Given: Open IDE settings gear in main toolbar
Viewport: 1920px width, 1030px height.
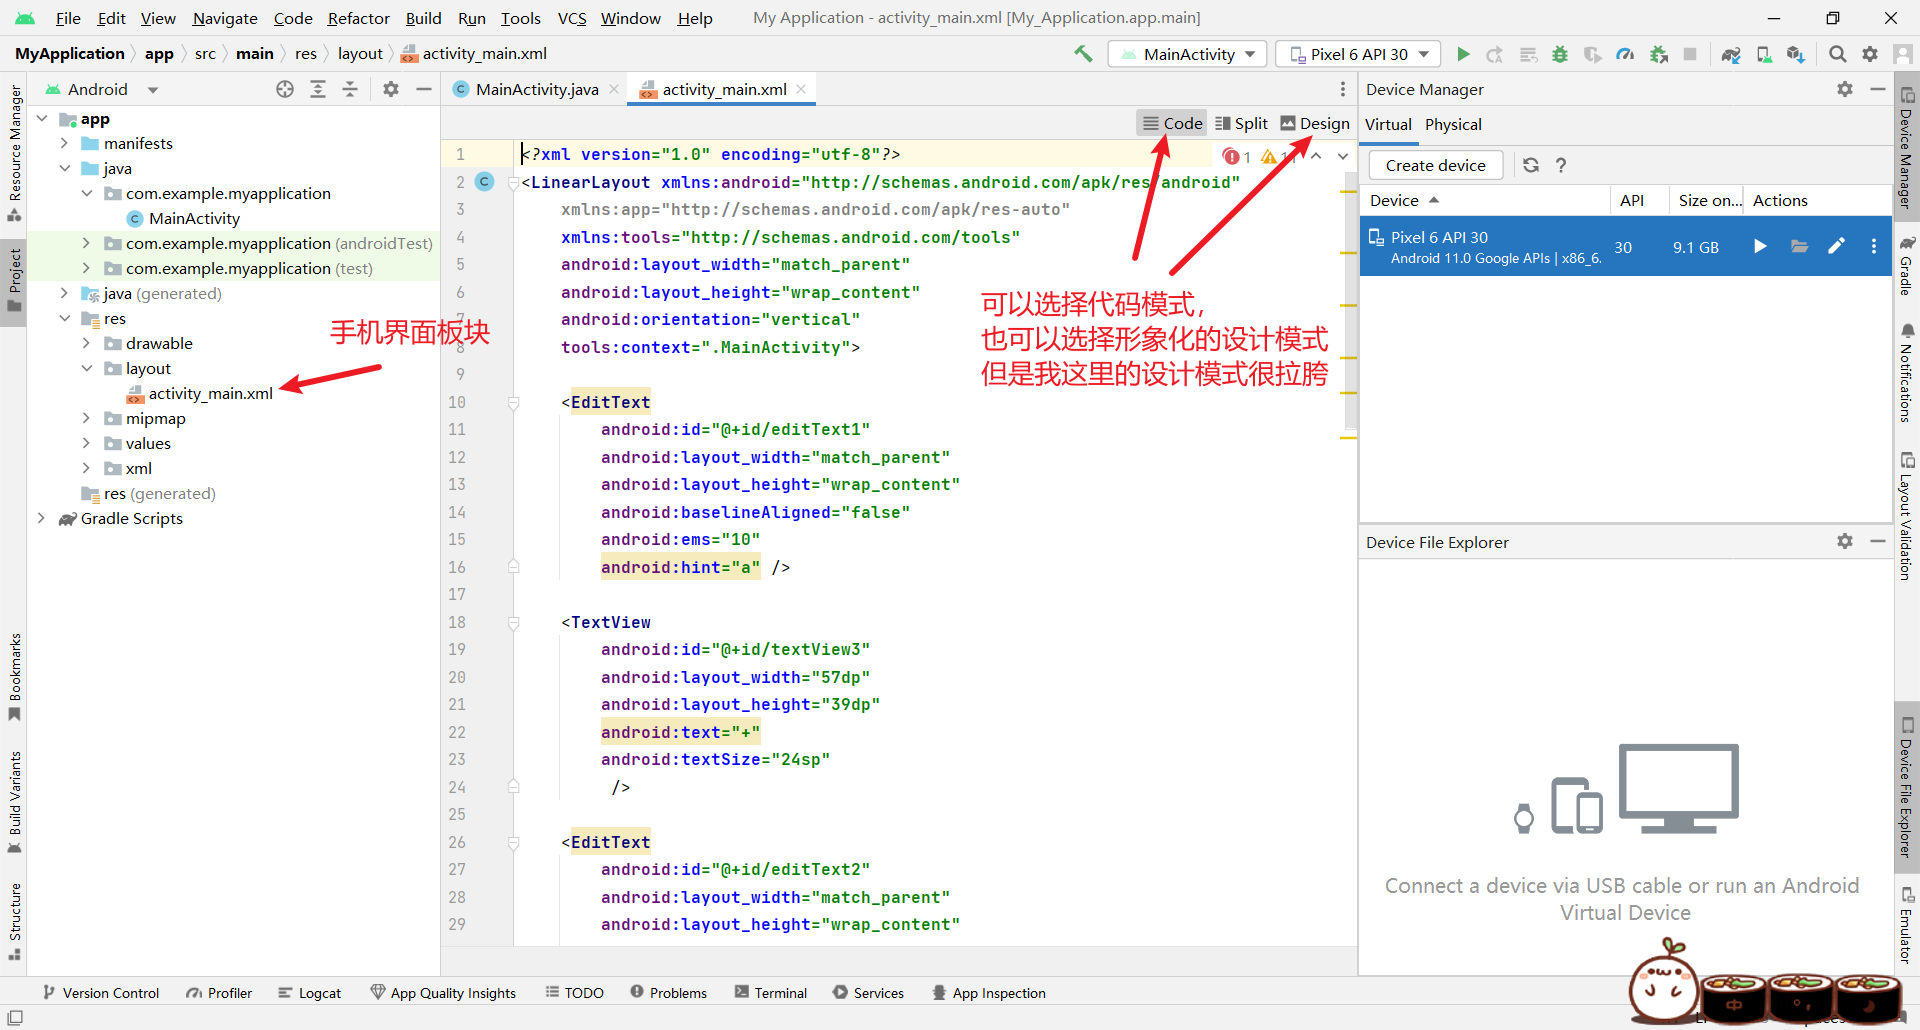Looking at the screenshot, I should (x=1870, y=54).
